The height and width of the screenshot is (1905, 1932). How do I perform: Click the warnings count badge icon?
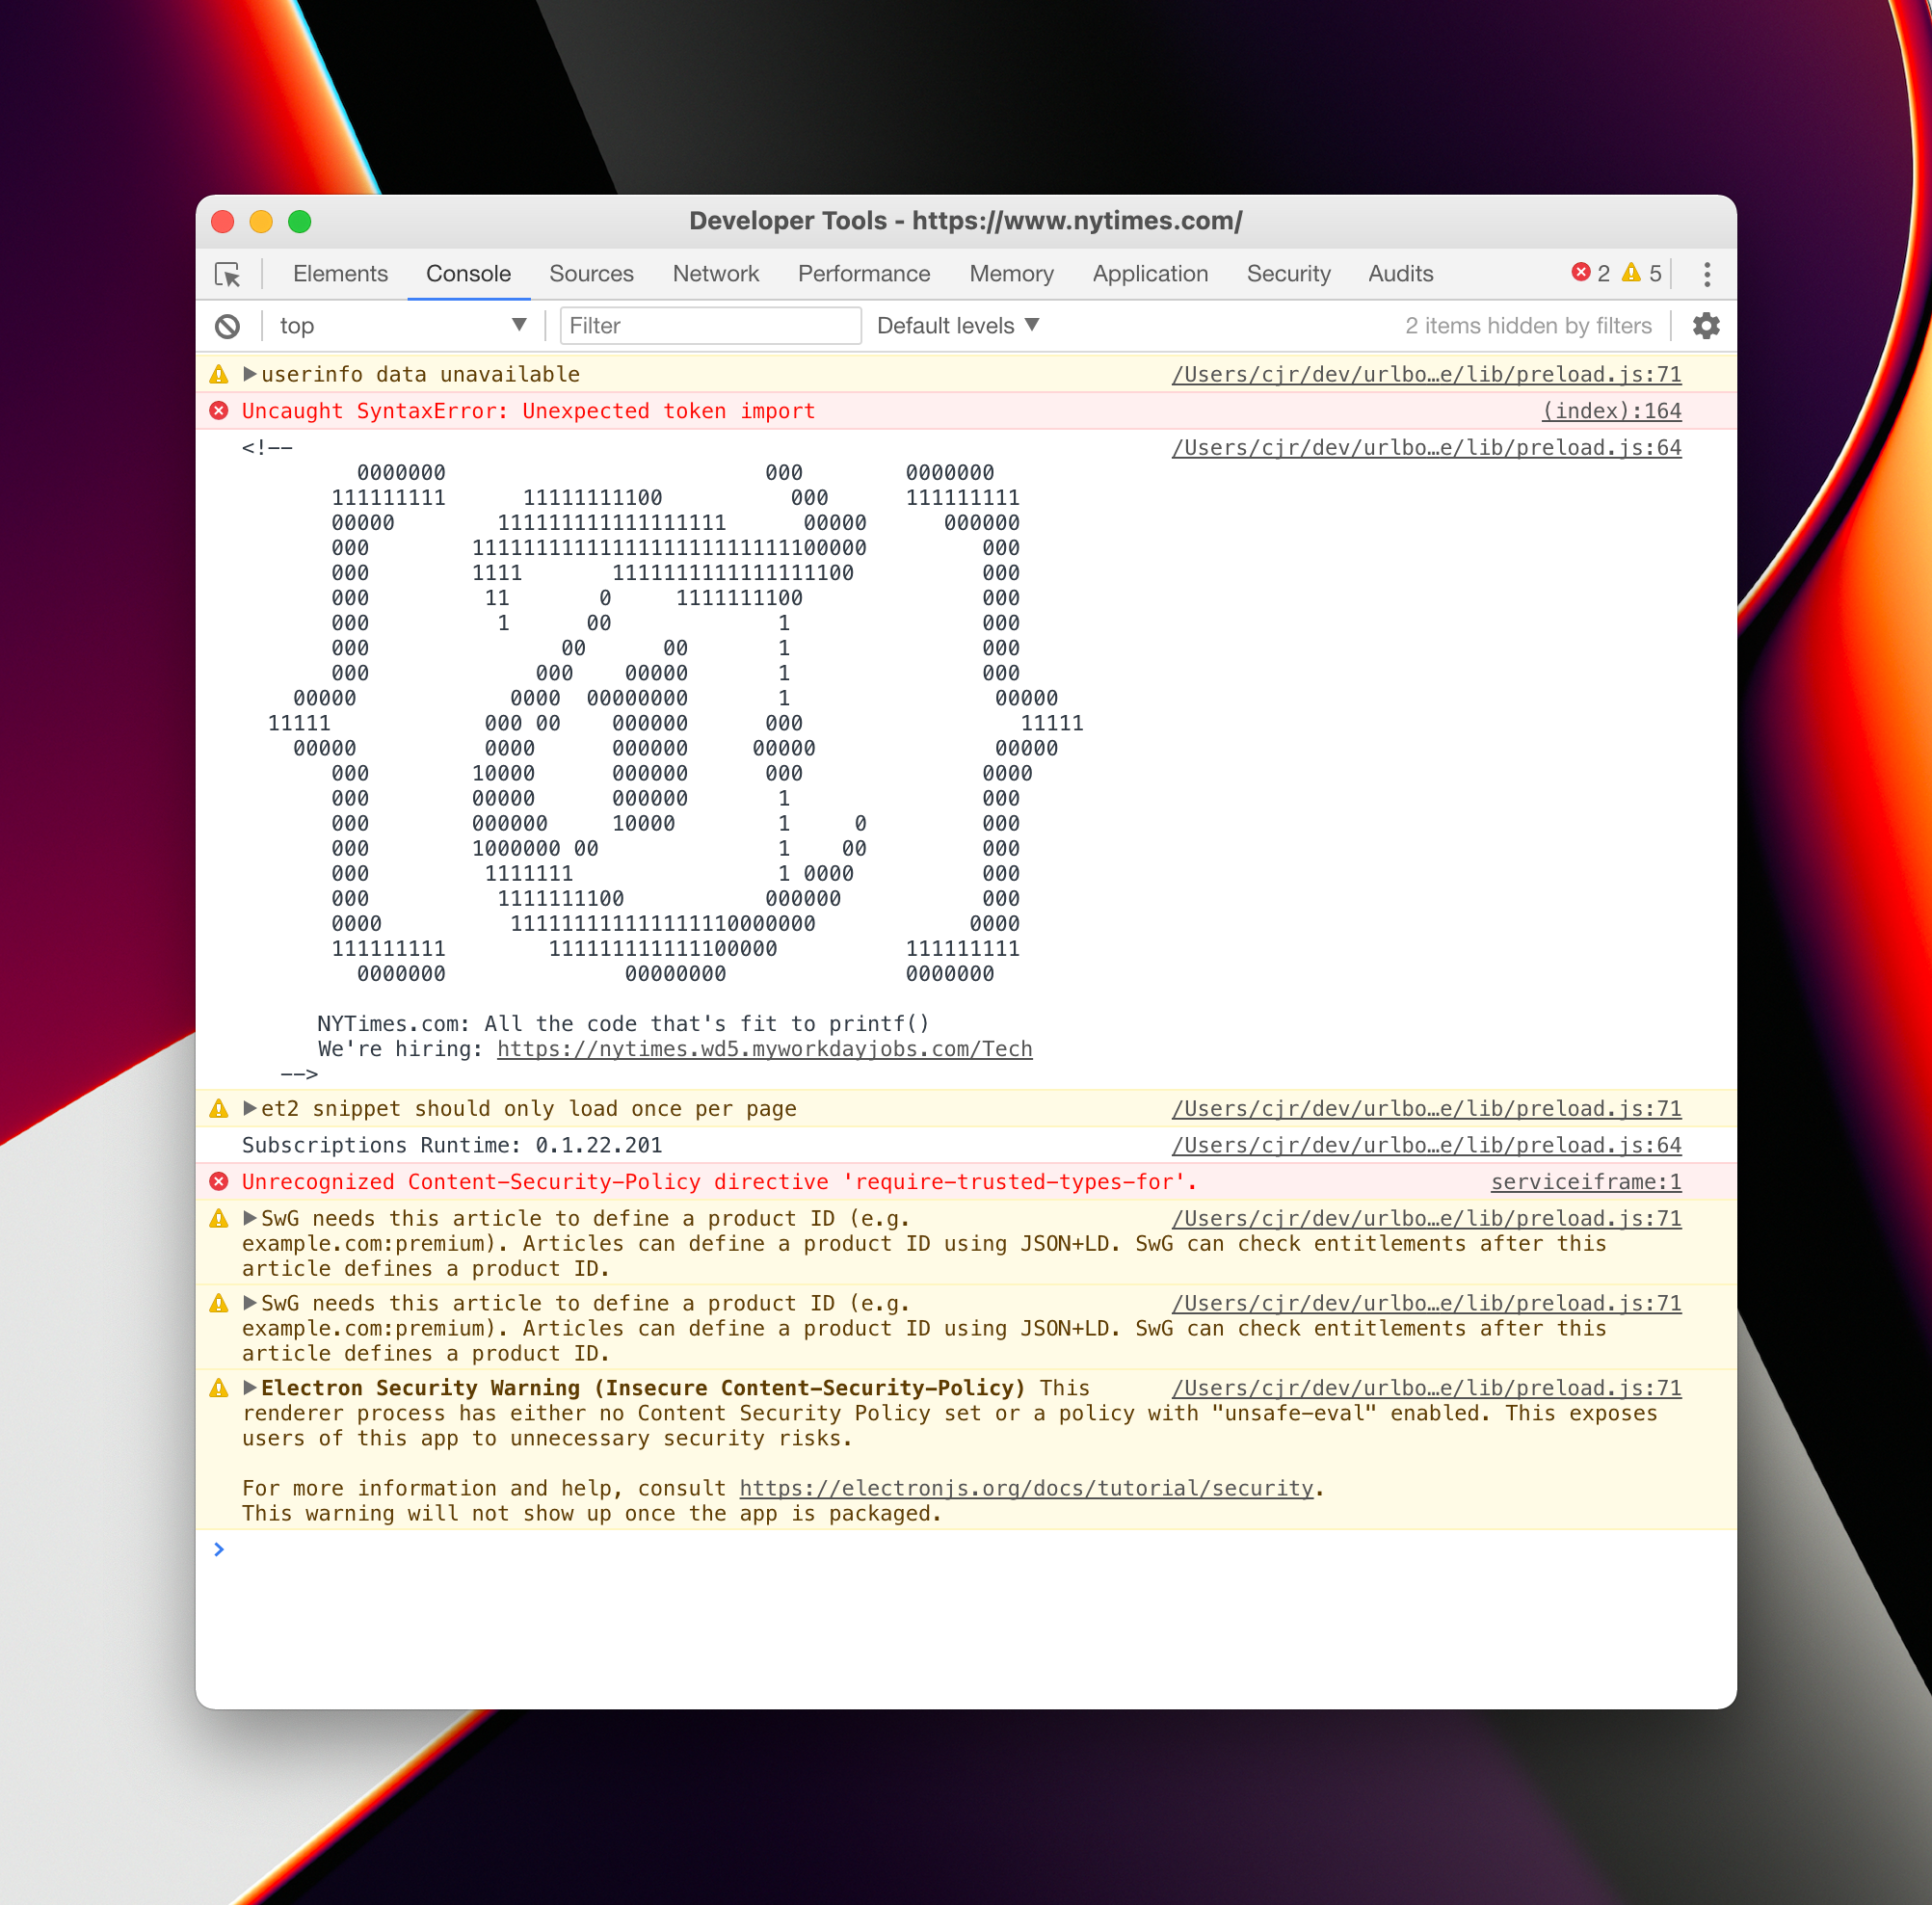point(1644,274)
